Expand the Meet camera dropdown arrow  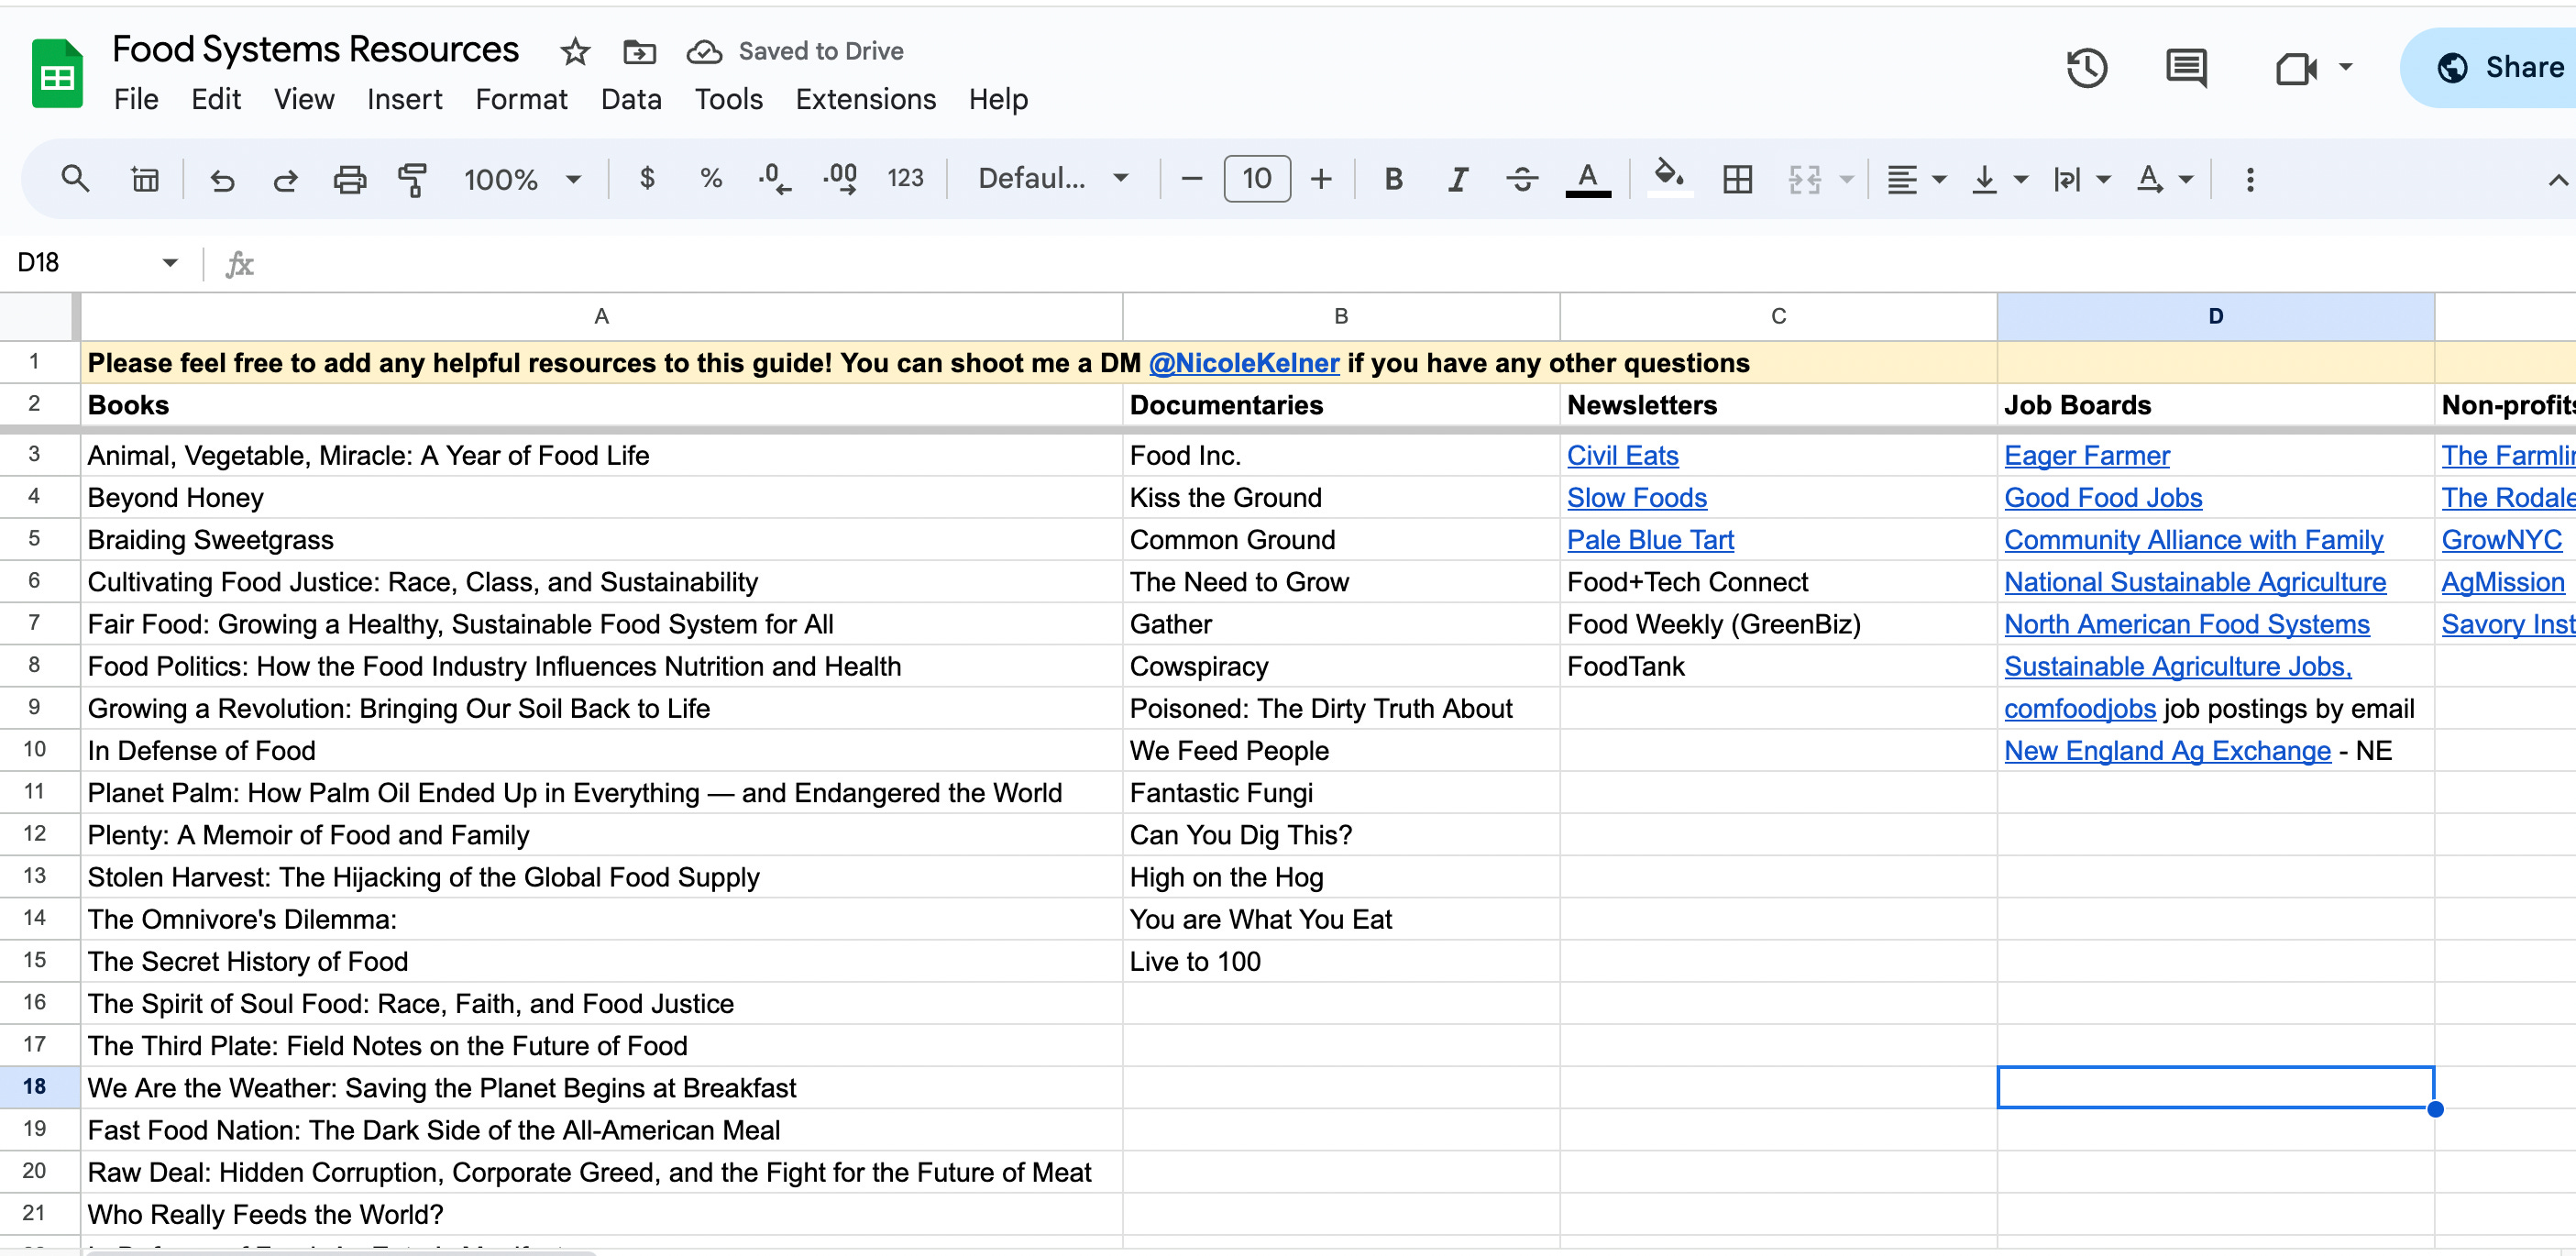click(x=2345, y=68)
